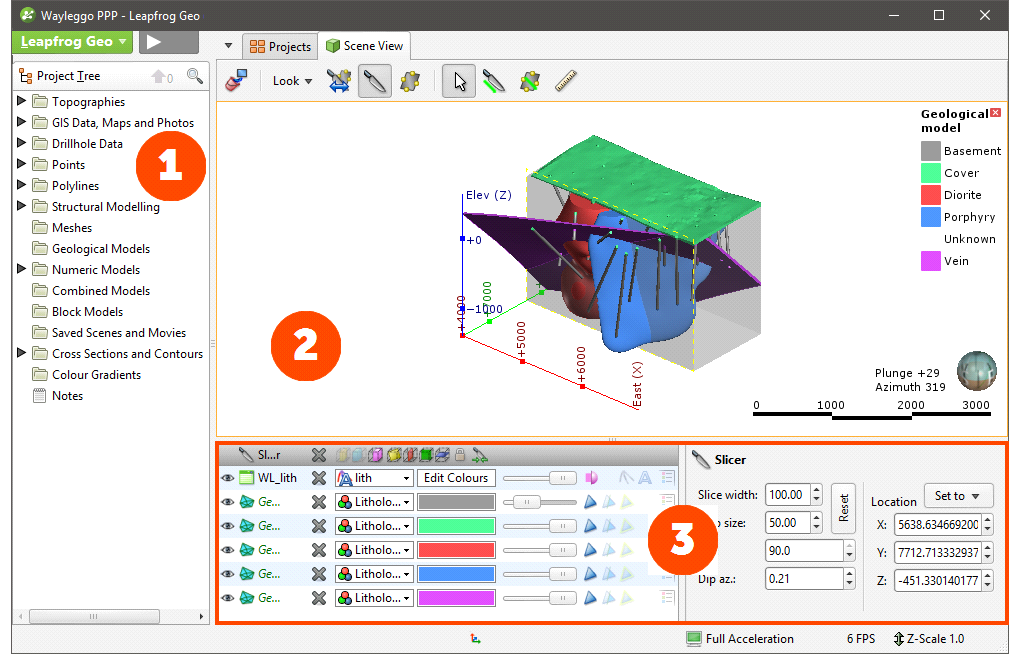Toggle the slicer lock icon
The width and height of the screenshot is (1021, 654).
pos(460,455)
